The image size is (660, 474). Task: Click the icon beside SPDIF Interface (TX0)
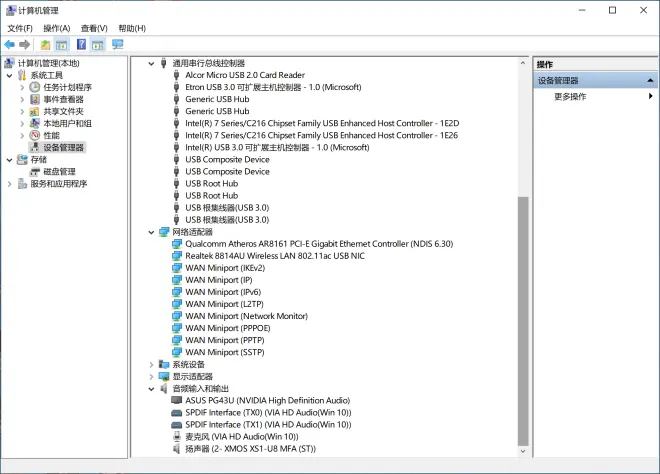[177, 413]
